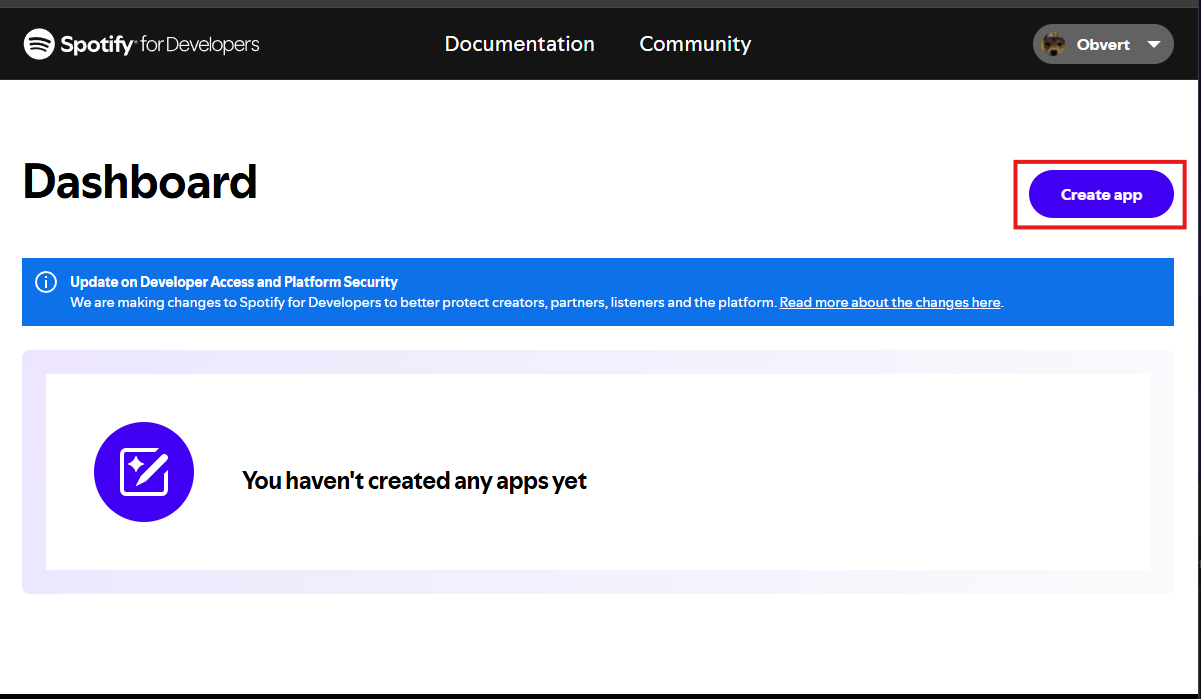
Task: Open the Community section
Action: point(695,44)
